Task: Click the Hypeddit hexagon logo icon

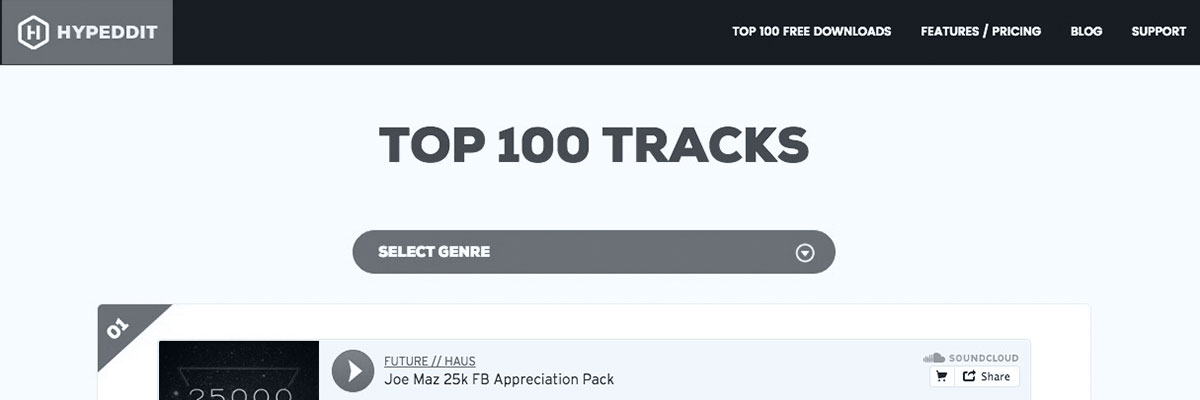Action: (34, 32)
